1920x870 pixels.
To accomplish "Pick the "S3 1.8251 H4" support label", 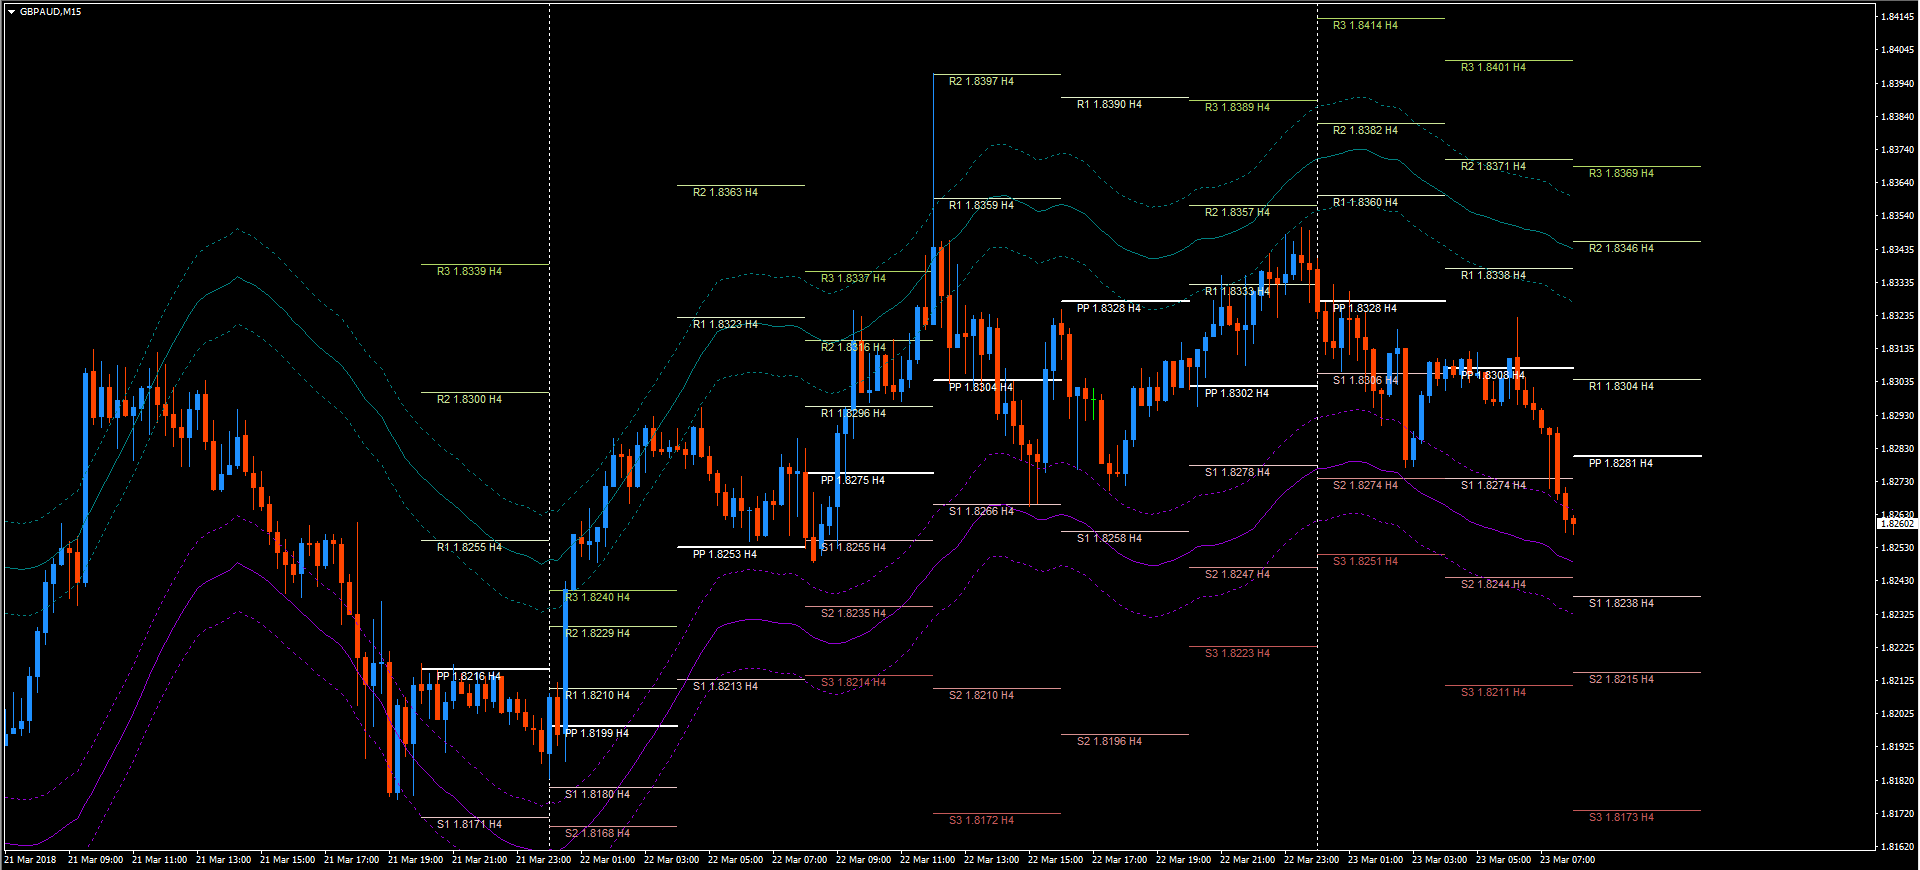I will tap(1365, 562).
